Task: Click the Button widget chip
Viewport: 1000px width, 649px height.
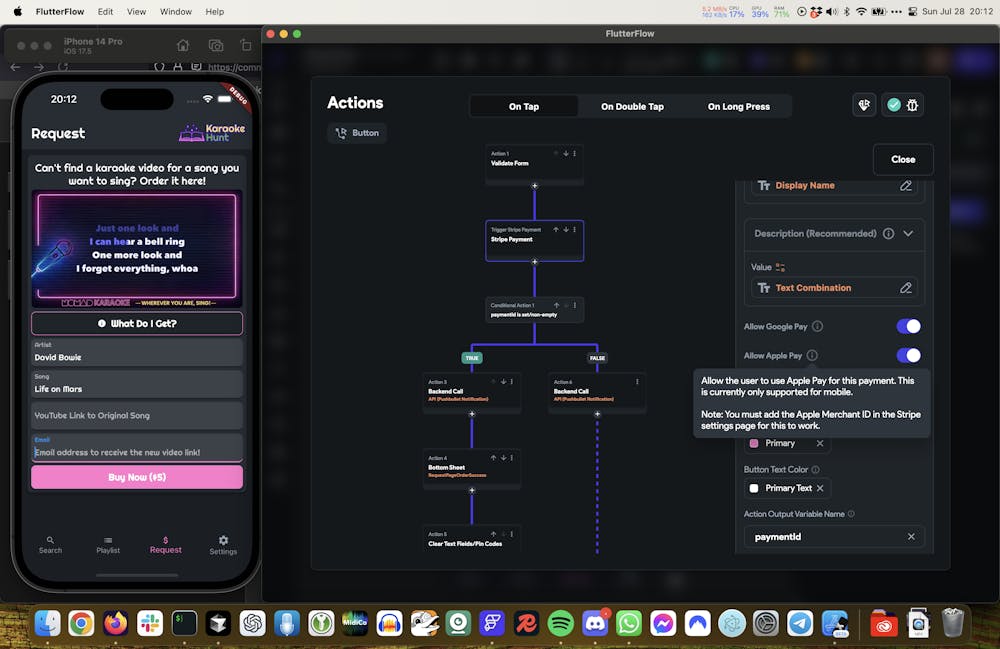Action: [x=357, y=133]
